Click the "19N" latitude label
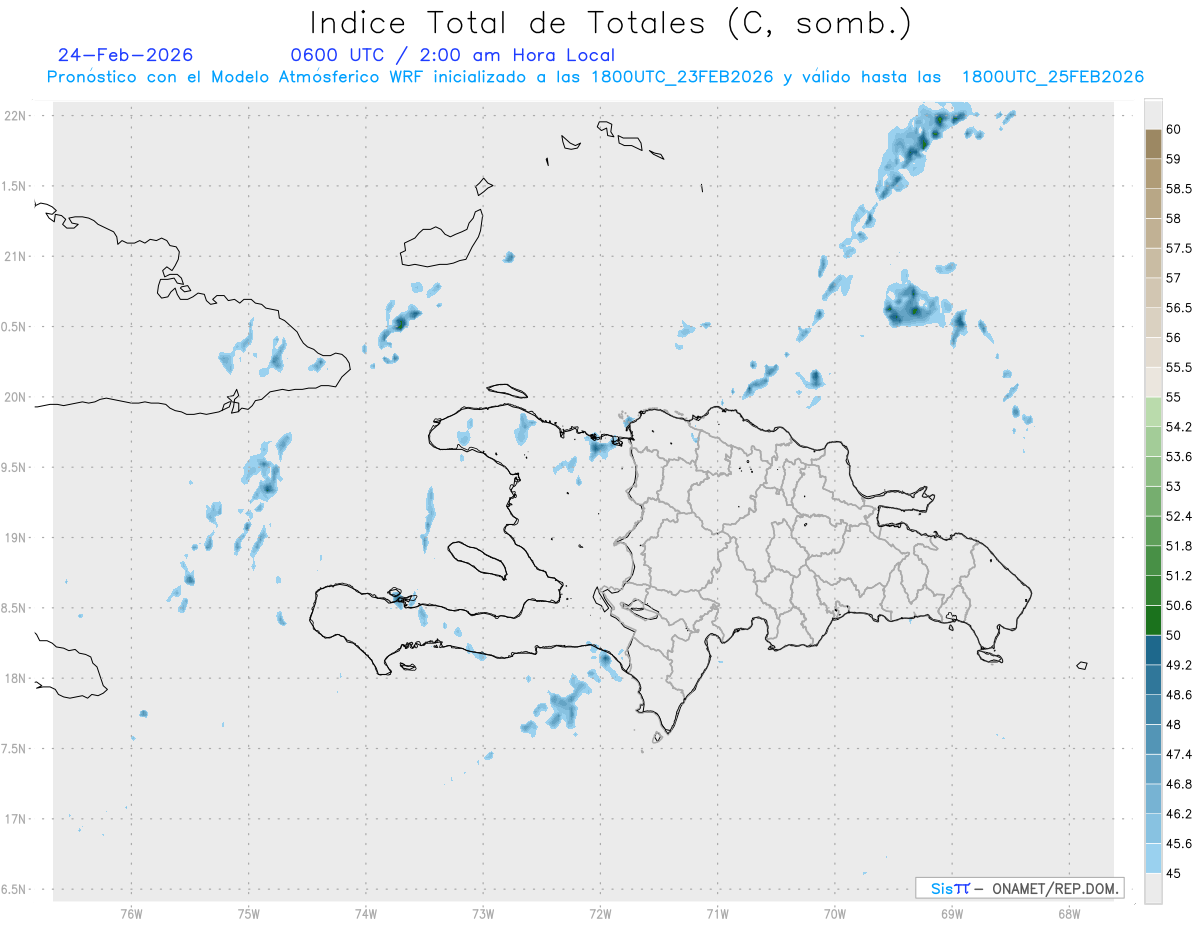 tap(16, 538)
